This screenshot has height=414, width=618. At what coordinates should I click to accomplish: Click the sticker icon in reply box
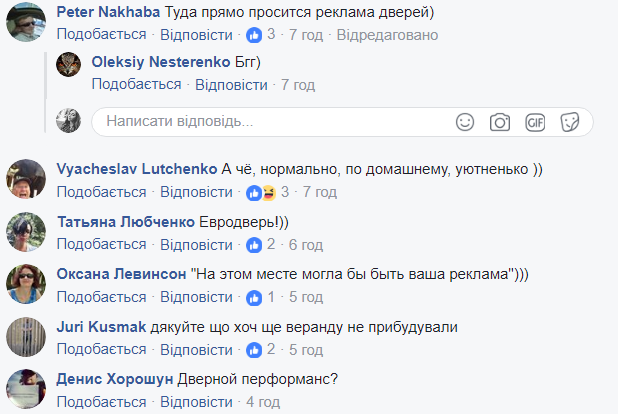pyautogui.click(x=570, y=122)
